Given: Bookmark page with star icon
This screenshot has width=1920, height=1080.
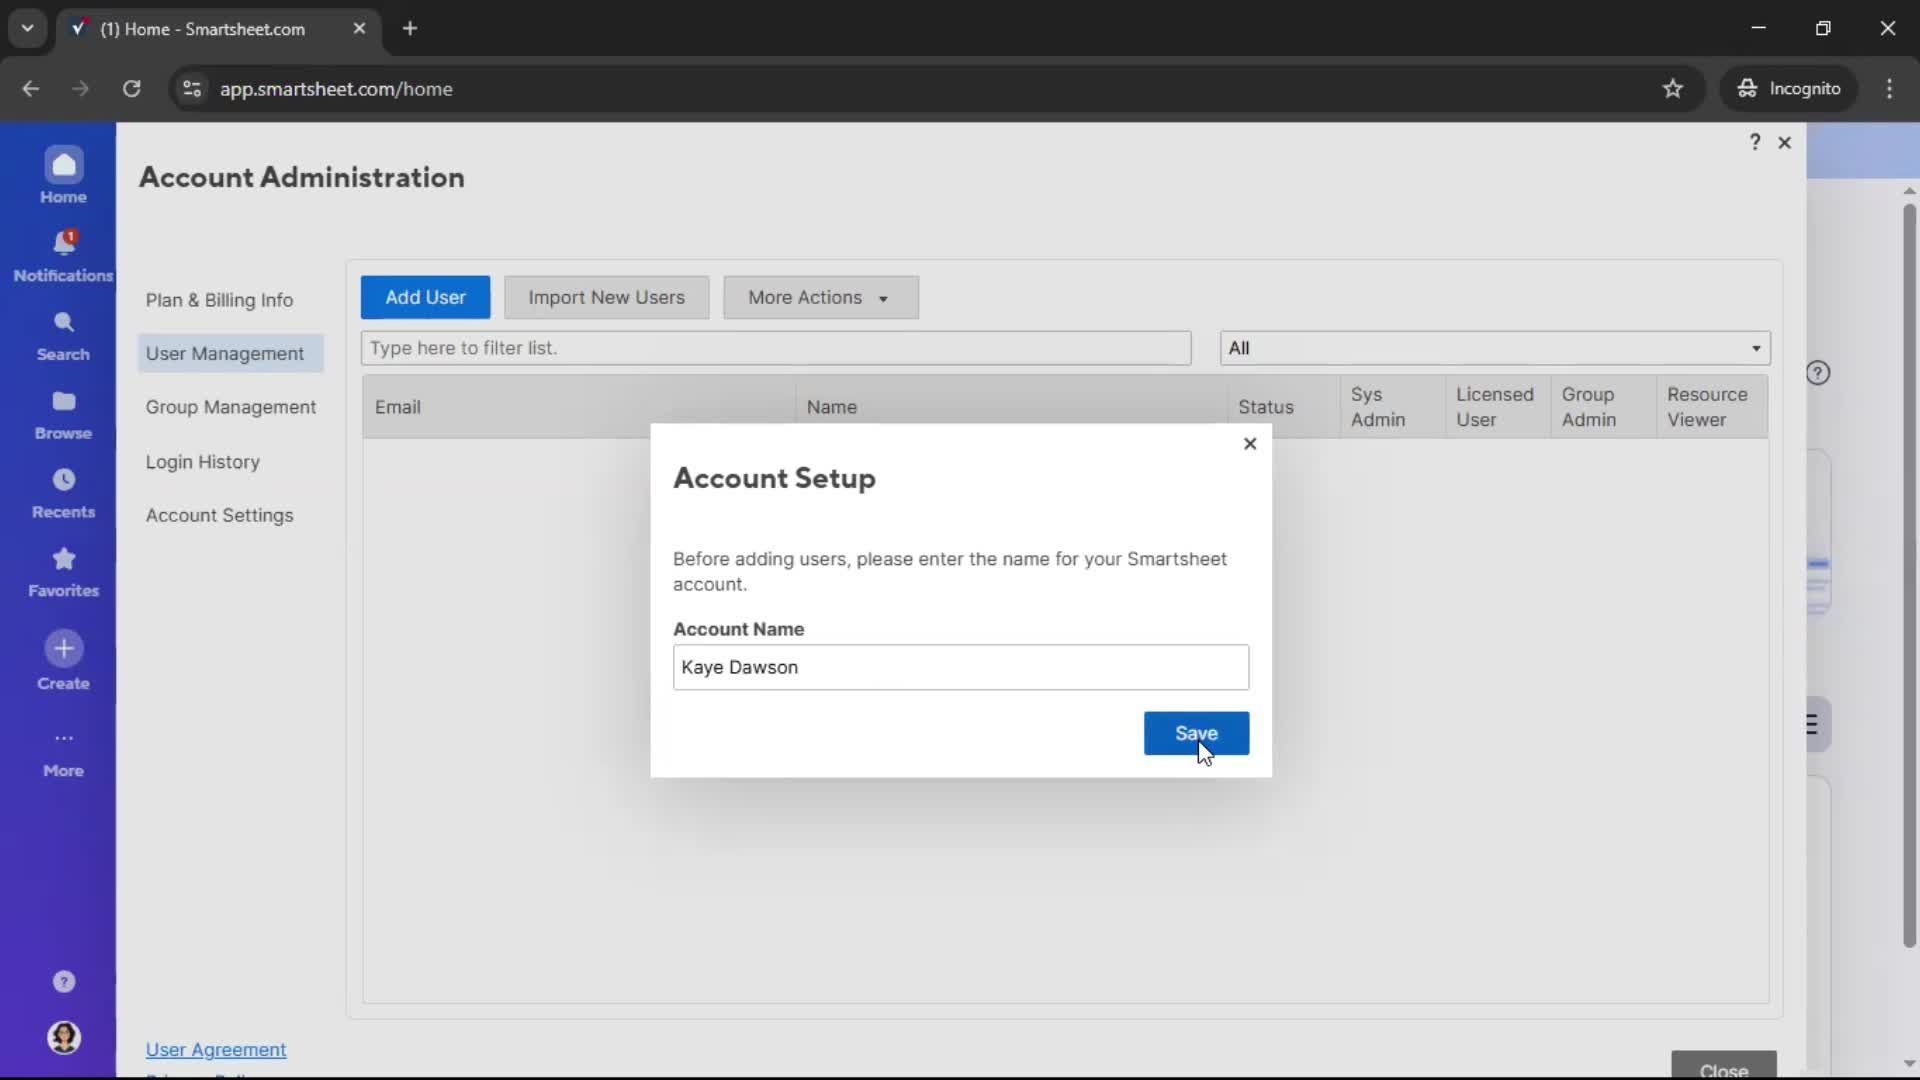Looking at the screenshot, I should point(1672,89).
